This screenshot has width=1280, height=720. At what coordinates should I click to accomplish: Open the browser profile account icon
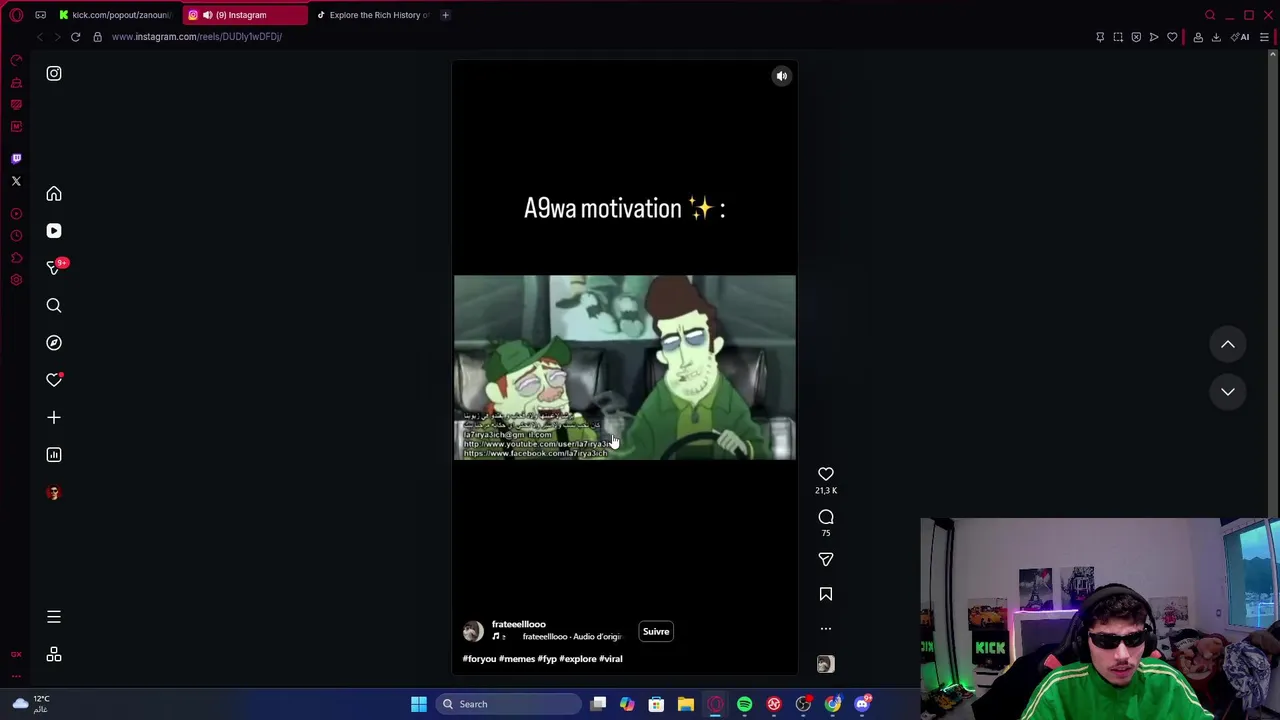[x=1198, y=37]
